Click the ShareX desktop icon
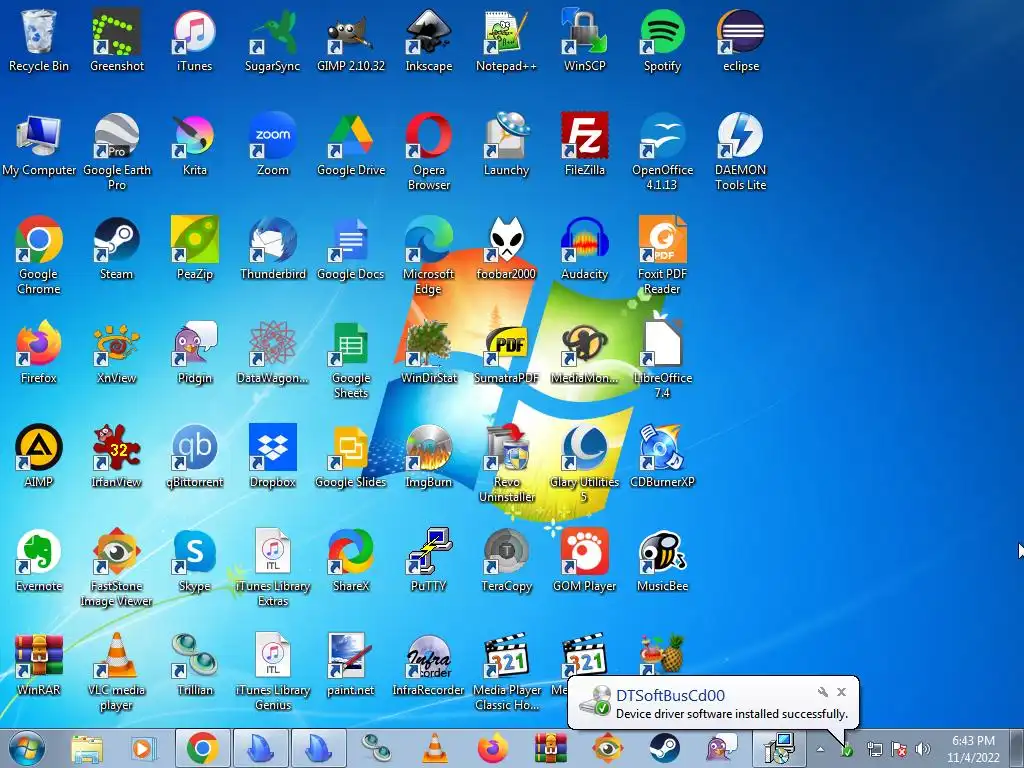Viewport: 1024px width, 768px height. (x=351, y=560)
